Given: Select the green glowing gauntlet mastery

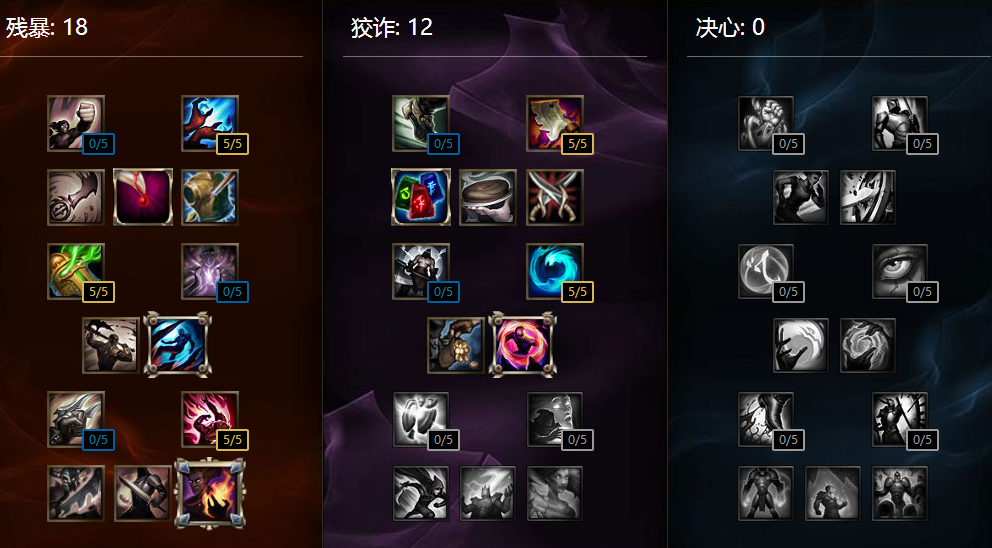Looking at the screenshot, I should (76, 271).
